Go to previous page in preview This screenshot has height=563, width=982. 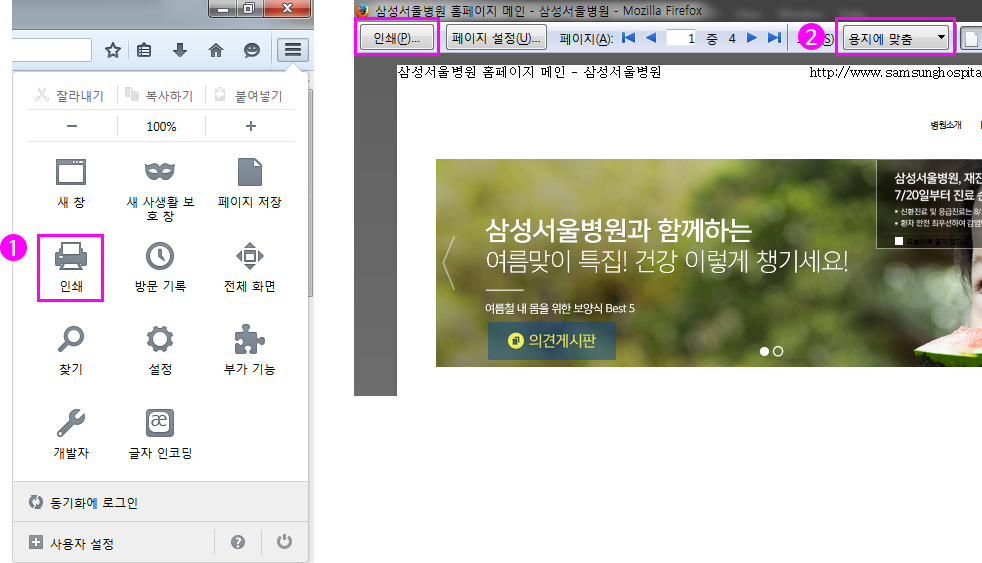click(x=651, y=38)
